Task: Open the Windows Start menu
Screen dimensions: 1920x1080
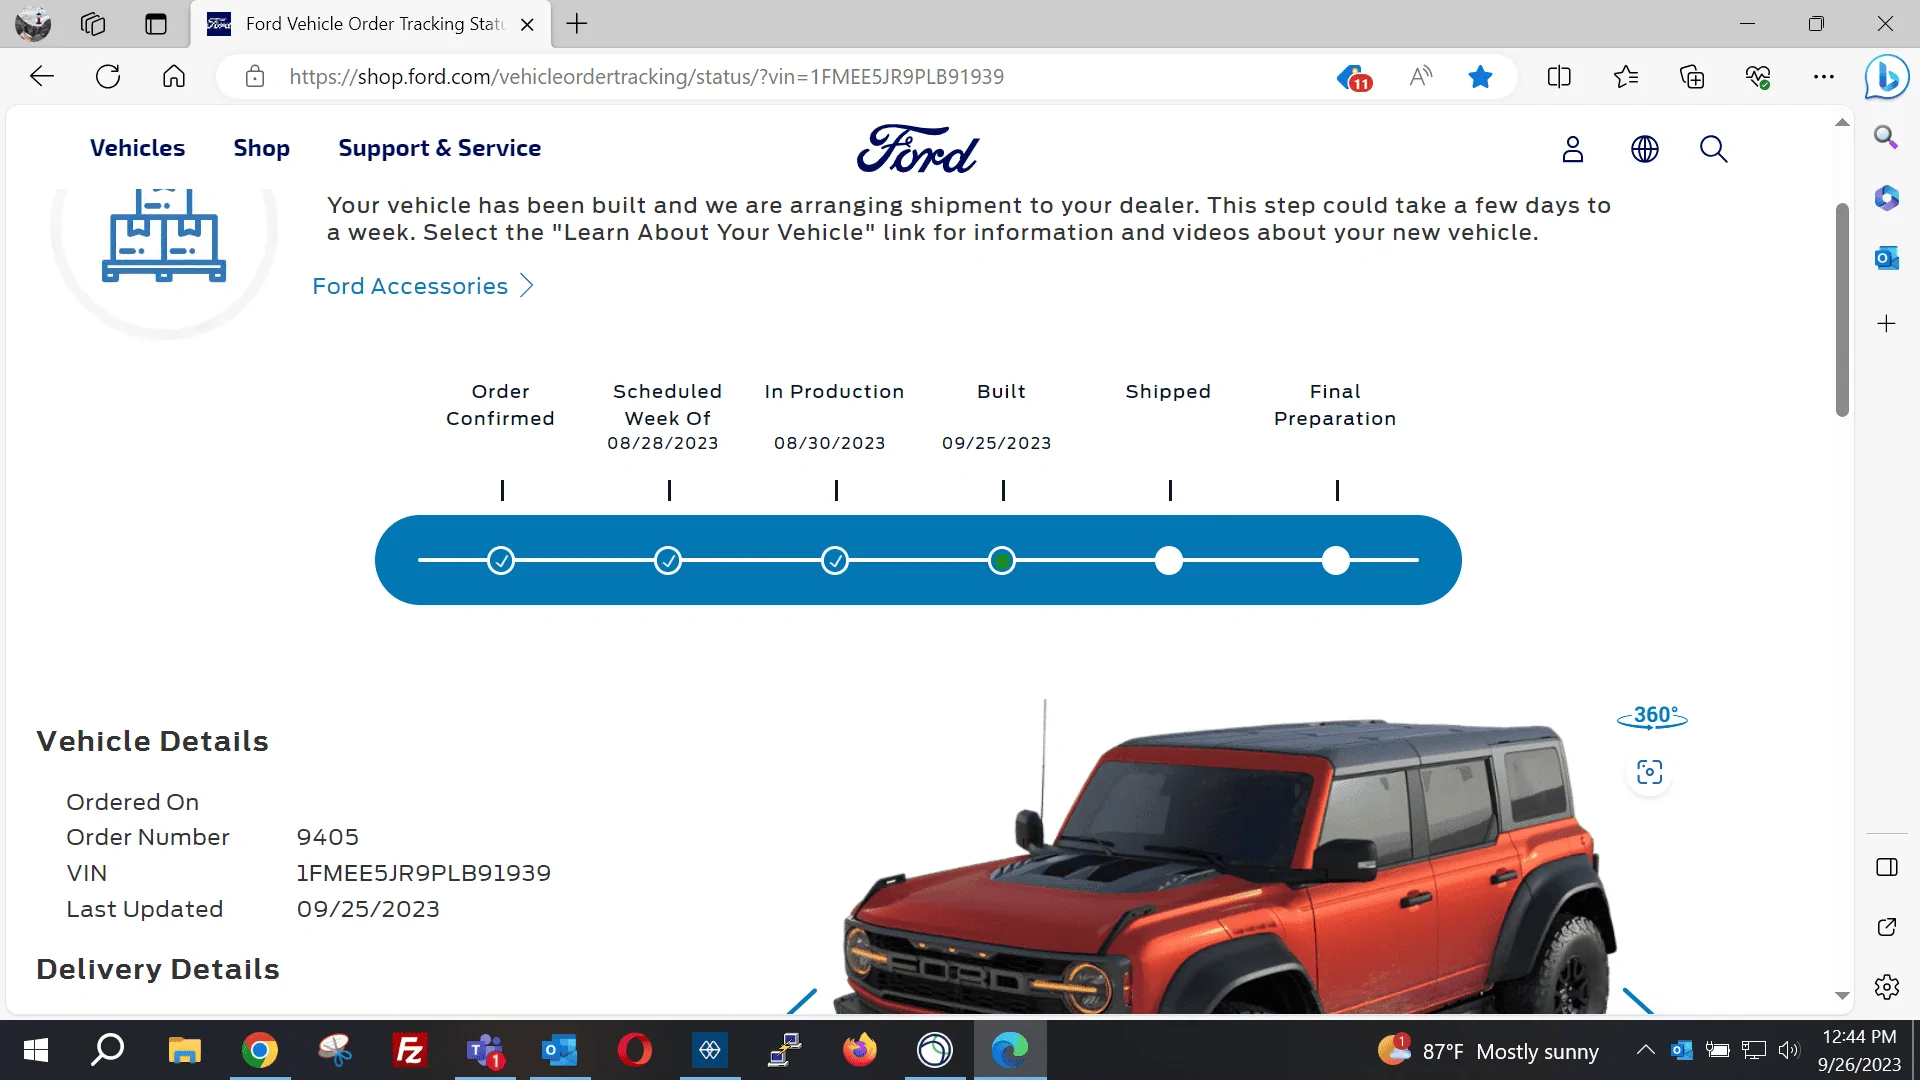Action: tap(36, 1050)
